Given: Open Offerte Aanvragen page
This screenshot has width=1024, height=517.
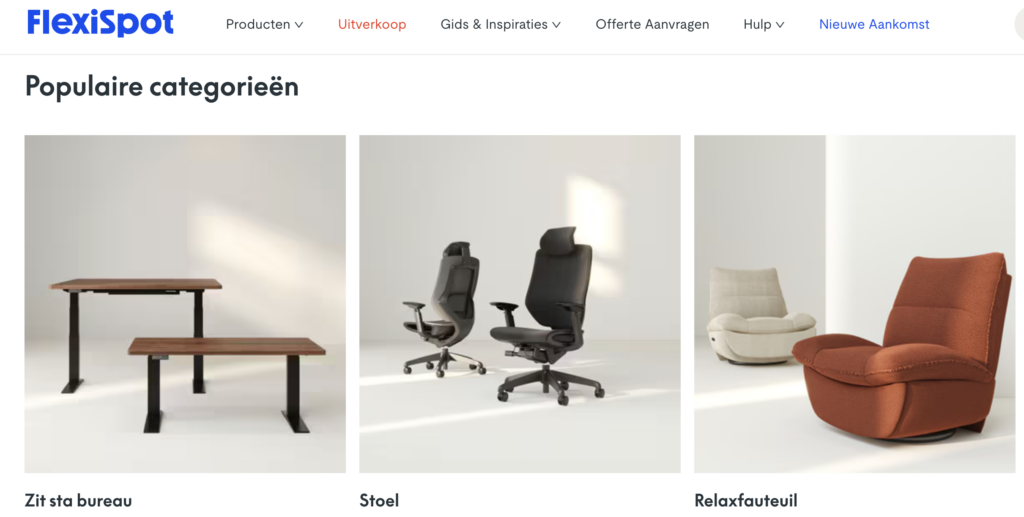Looking at the screenshot, I should pyautogui.click(x=652, y=24).
